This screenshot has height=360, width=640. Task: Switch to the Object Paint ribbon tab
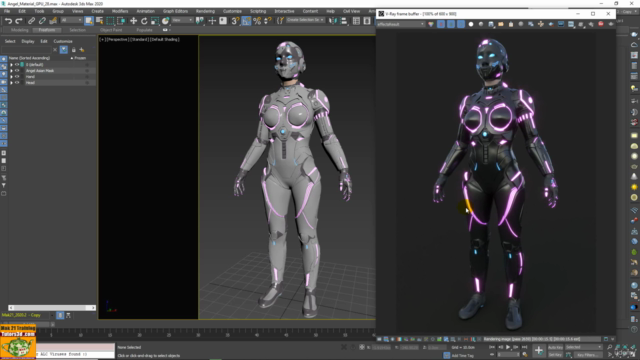(111, 30)
